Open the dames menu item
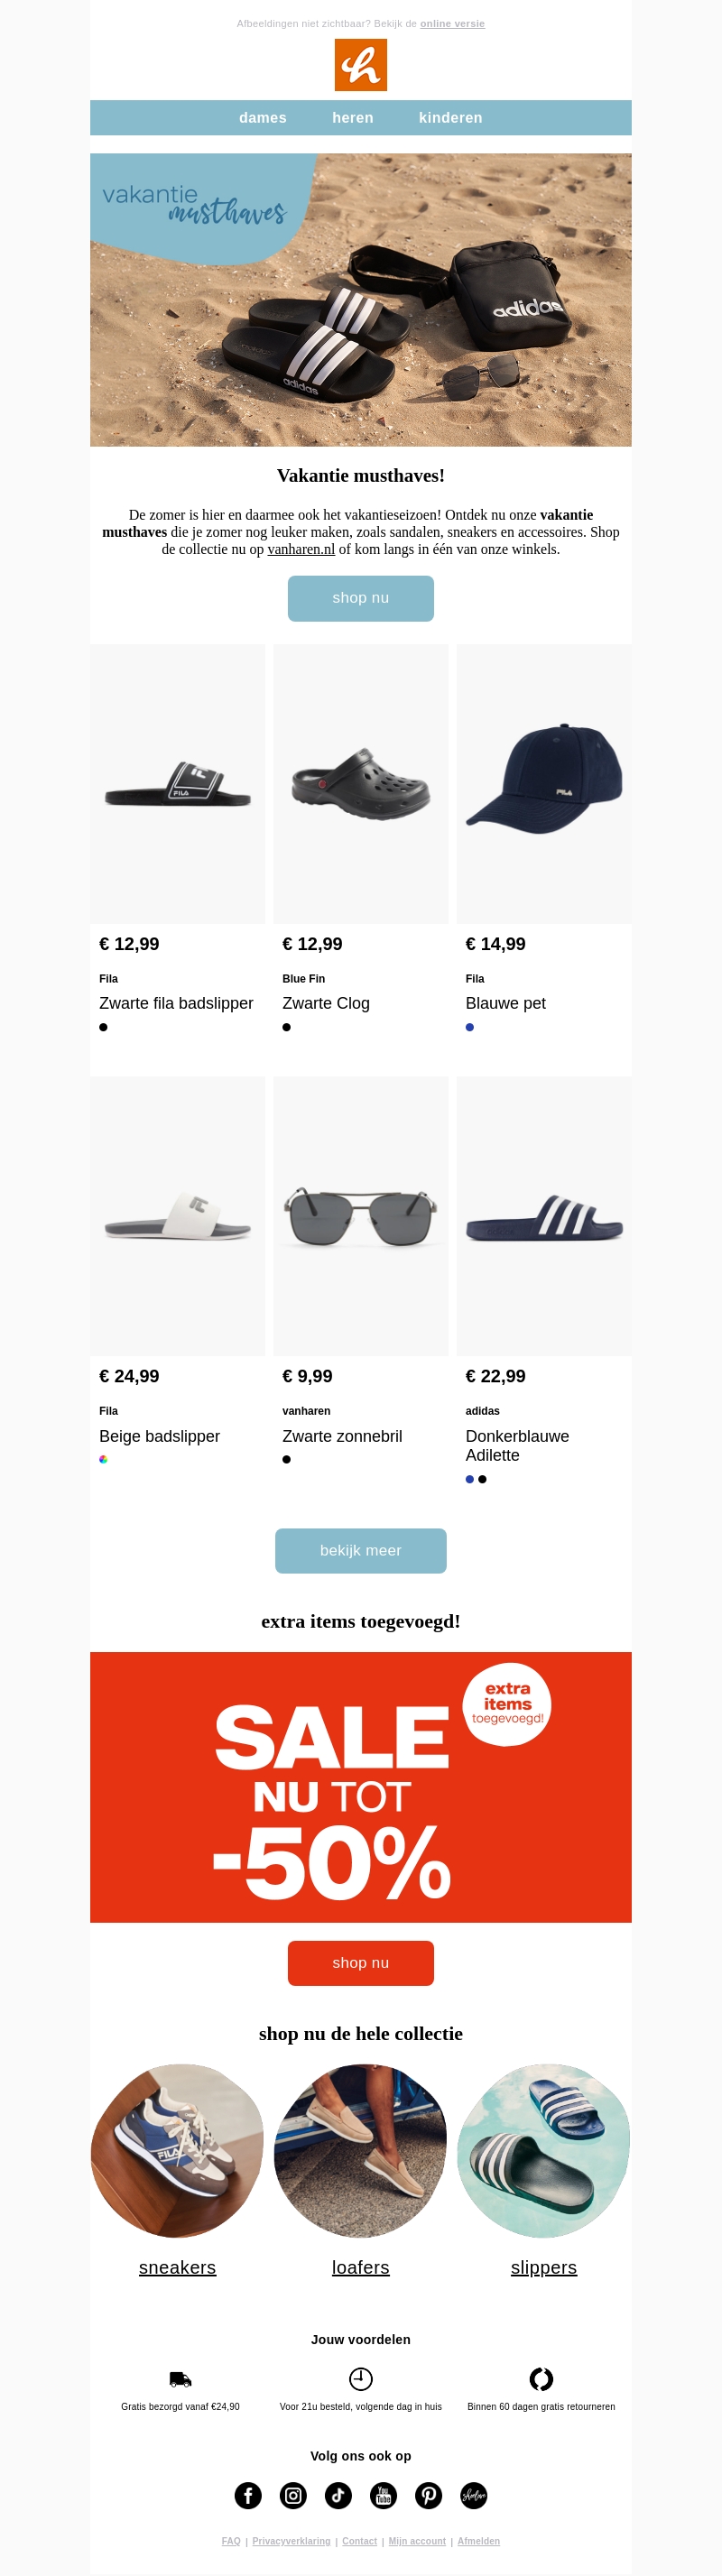The height and width of the screenshot is (2576, 722). (x=263, y=118)
